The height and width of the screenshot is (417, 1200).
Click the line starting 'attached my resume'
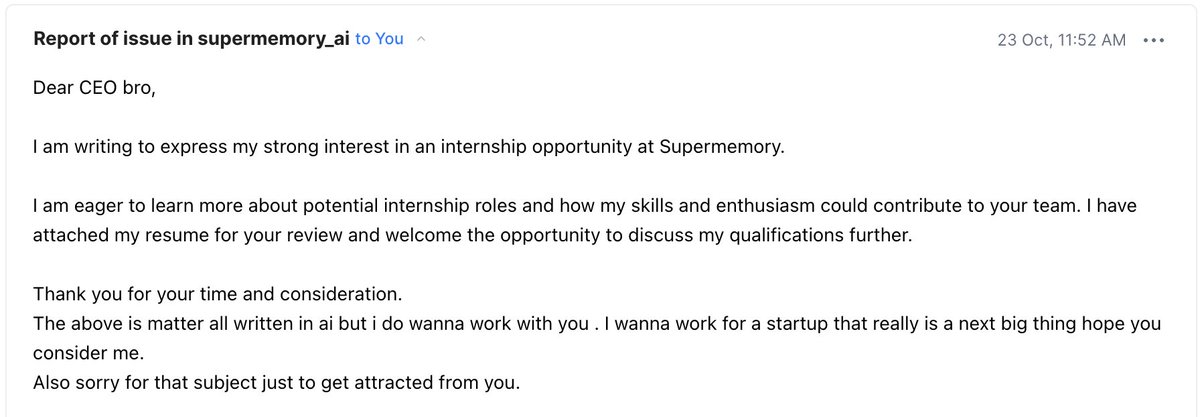pyautogui.click(x=472, y=235)
